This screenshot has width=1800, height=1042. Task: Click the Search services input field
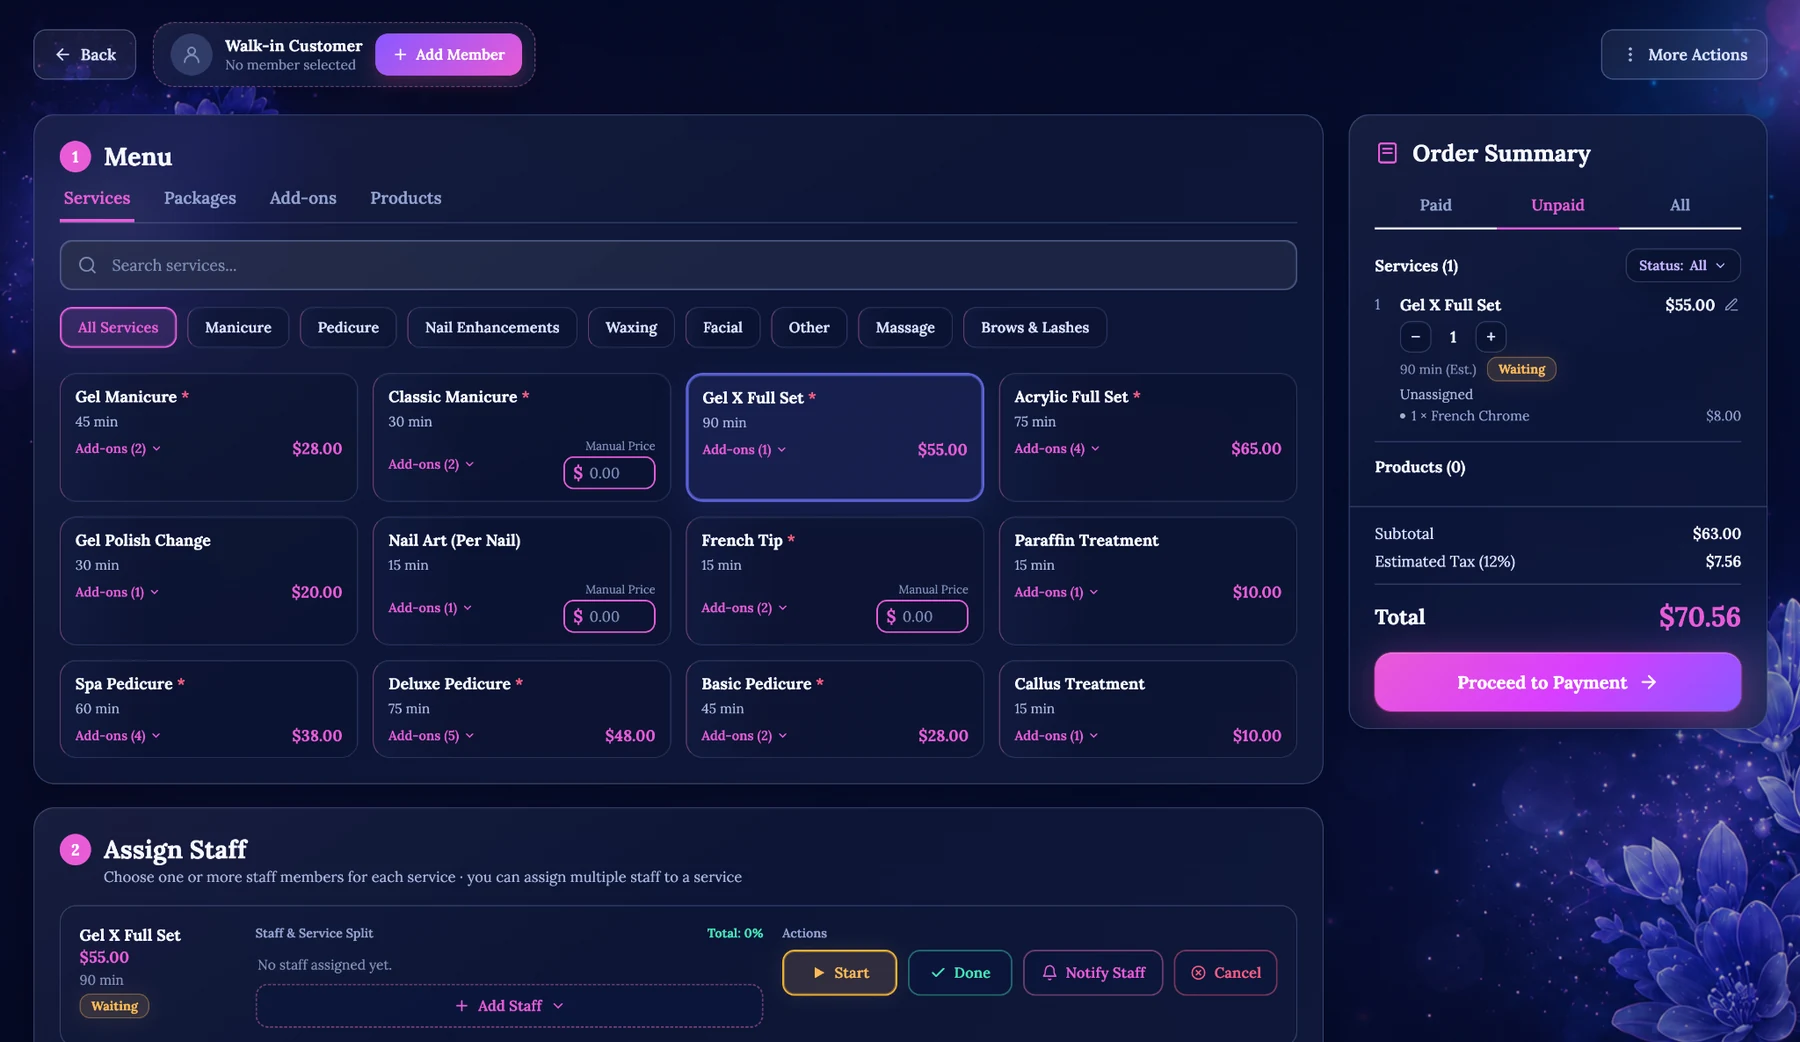click(678, 265)
